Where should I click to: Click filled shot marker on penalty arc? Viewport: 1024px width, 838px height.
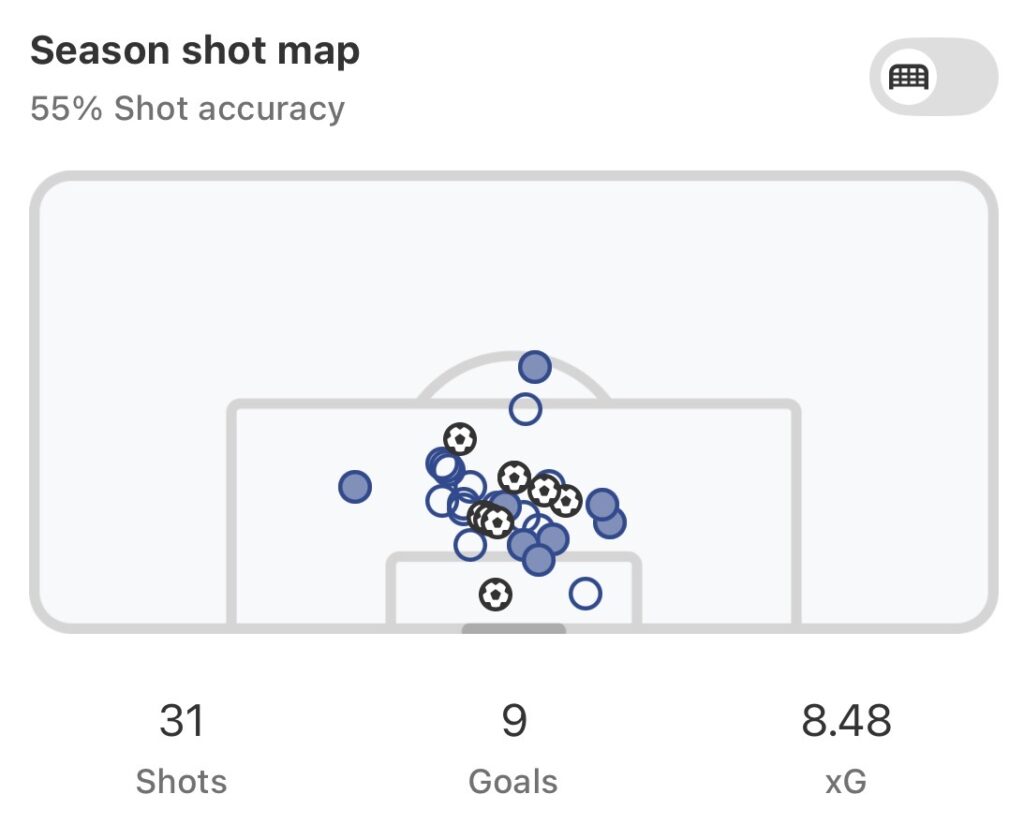tap(535, 367)
